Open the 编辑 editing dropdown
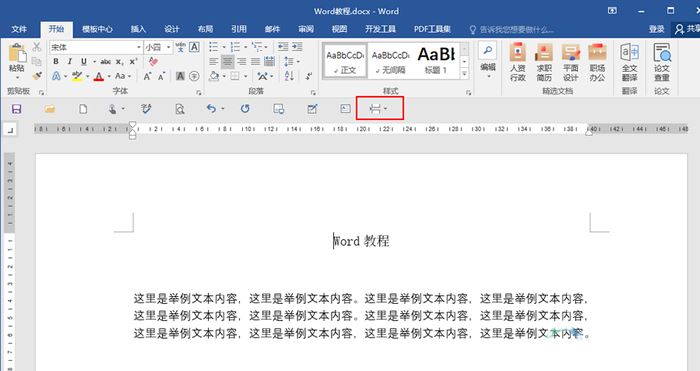 point(488,61)
